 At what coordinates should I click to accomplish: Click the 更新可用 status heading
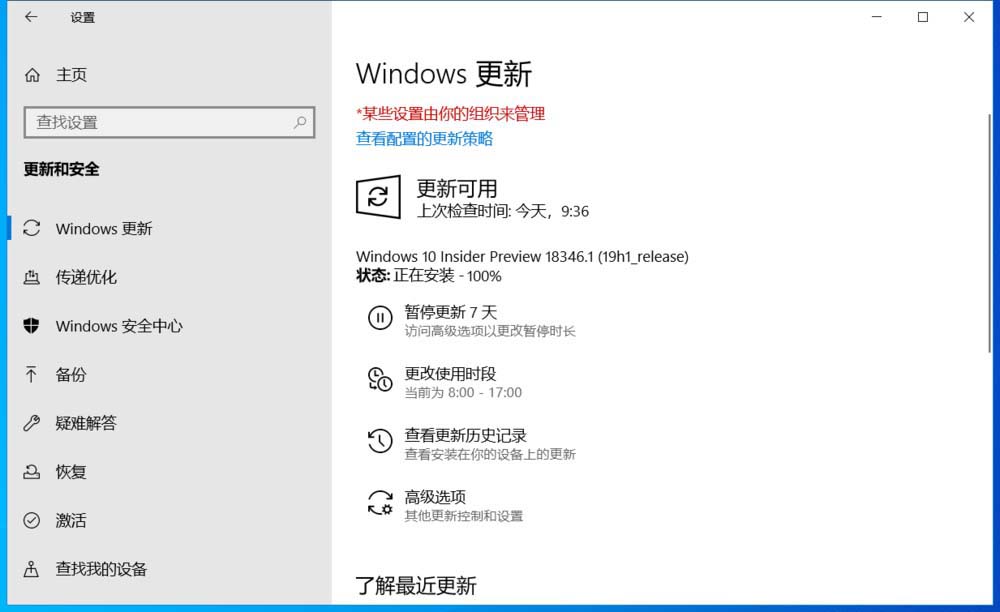click(457, 189)
